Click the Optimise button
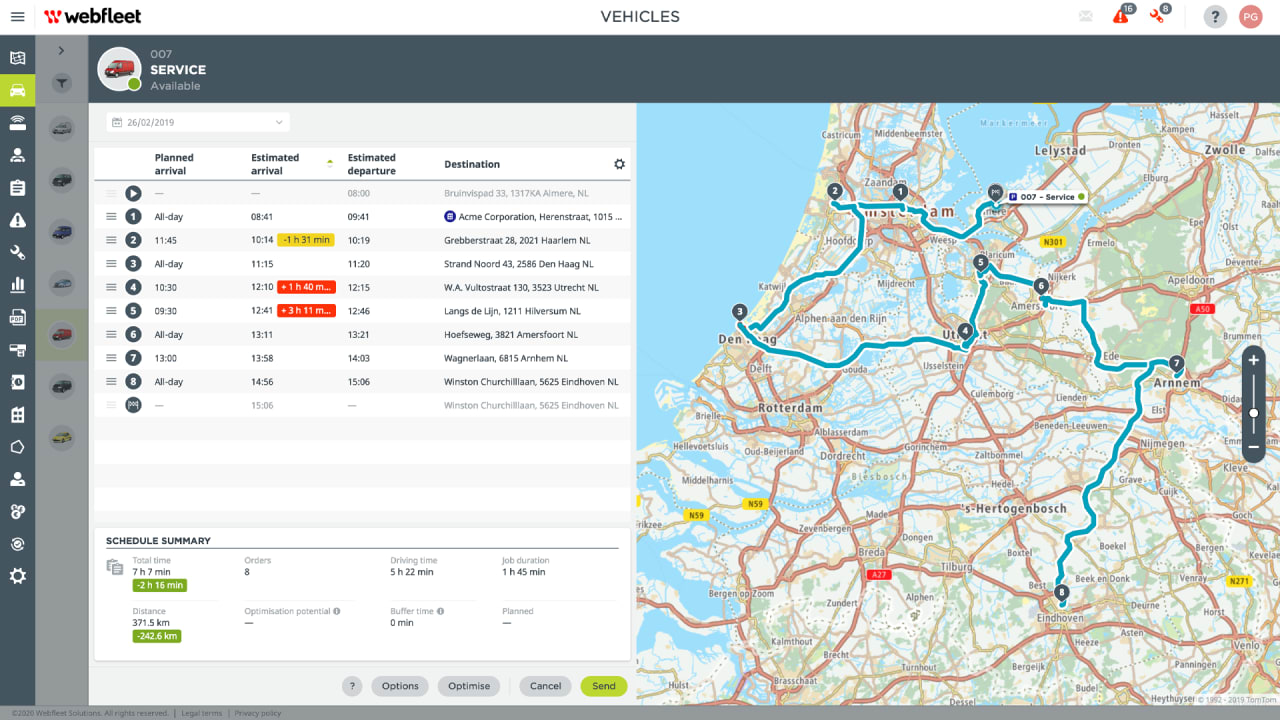Screen dimensions: 1280x720 (468, 686)
